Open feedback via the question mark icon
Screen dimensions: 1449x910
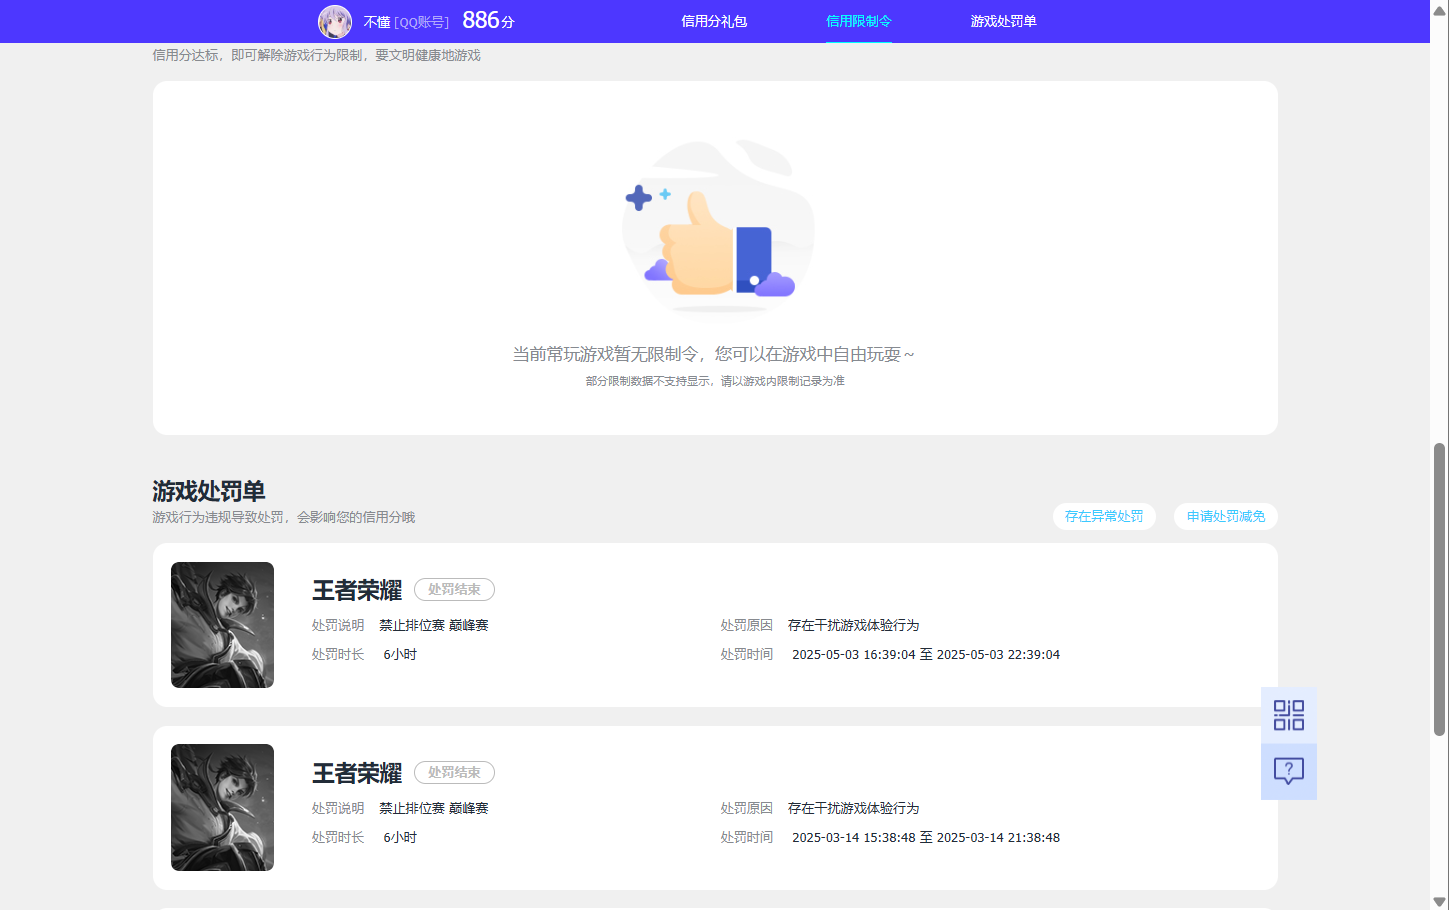[x=1289, y=769]
